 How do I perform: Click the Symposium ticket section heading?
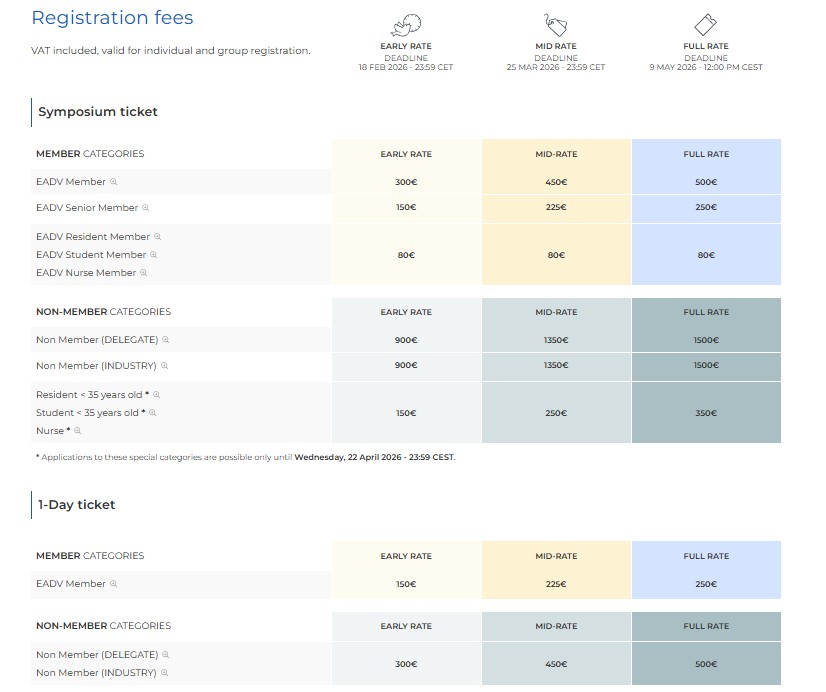pos(98,112)
